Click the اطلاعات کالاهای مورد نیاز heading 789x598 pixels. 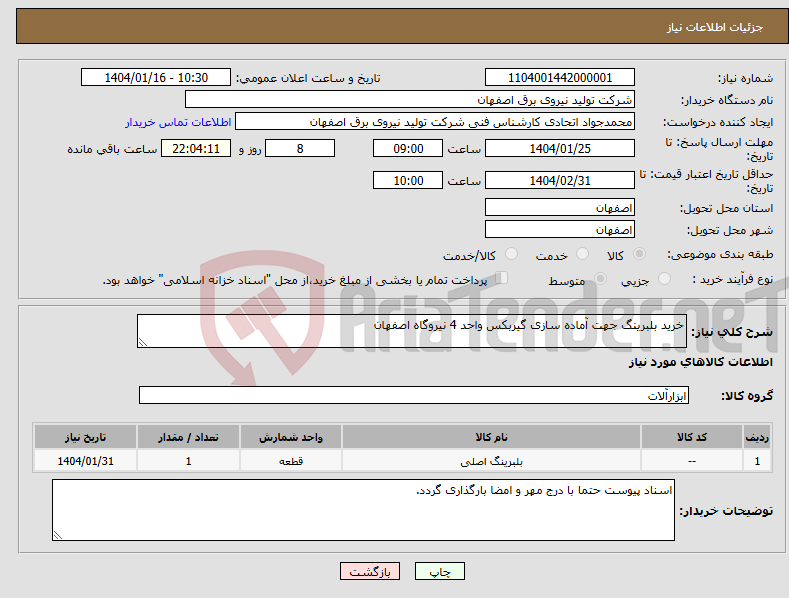tap(700, 362)
